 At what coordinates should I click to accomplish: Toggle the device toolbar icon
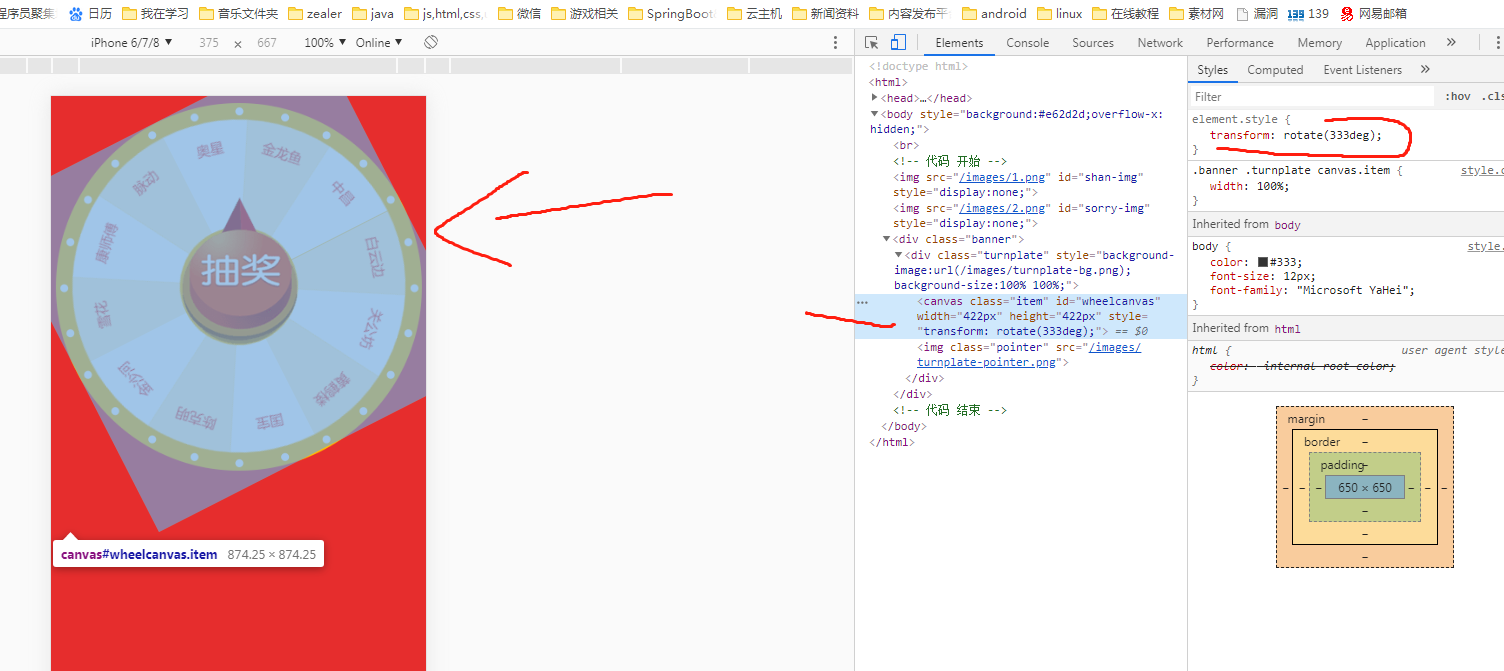[898, 43]
